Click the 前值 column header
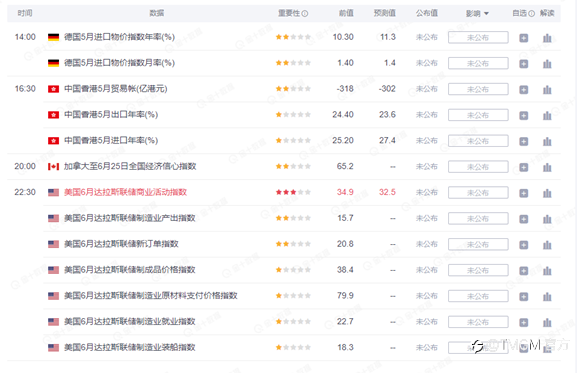Viewport: 577px width, 373px height. 346,13
